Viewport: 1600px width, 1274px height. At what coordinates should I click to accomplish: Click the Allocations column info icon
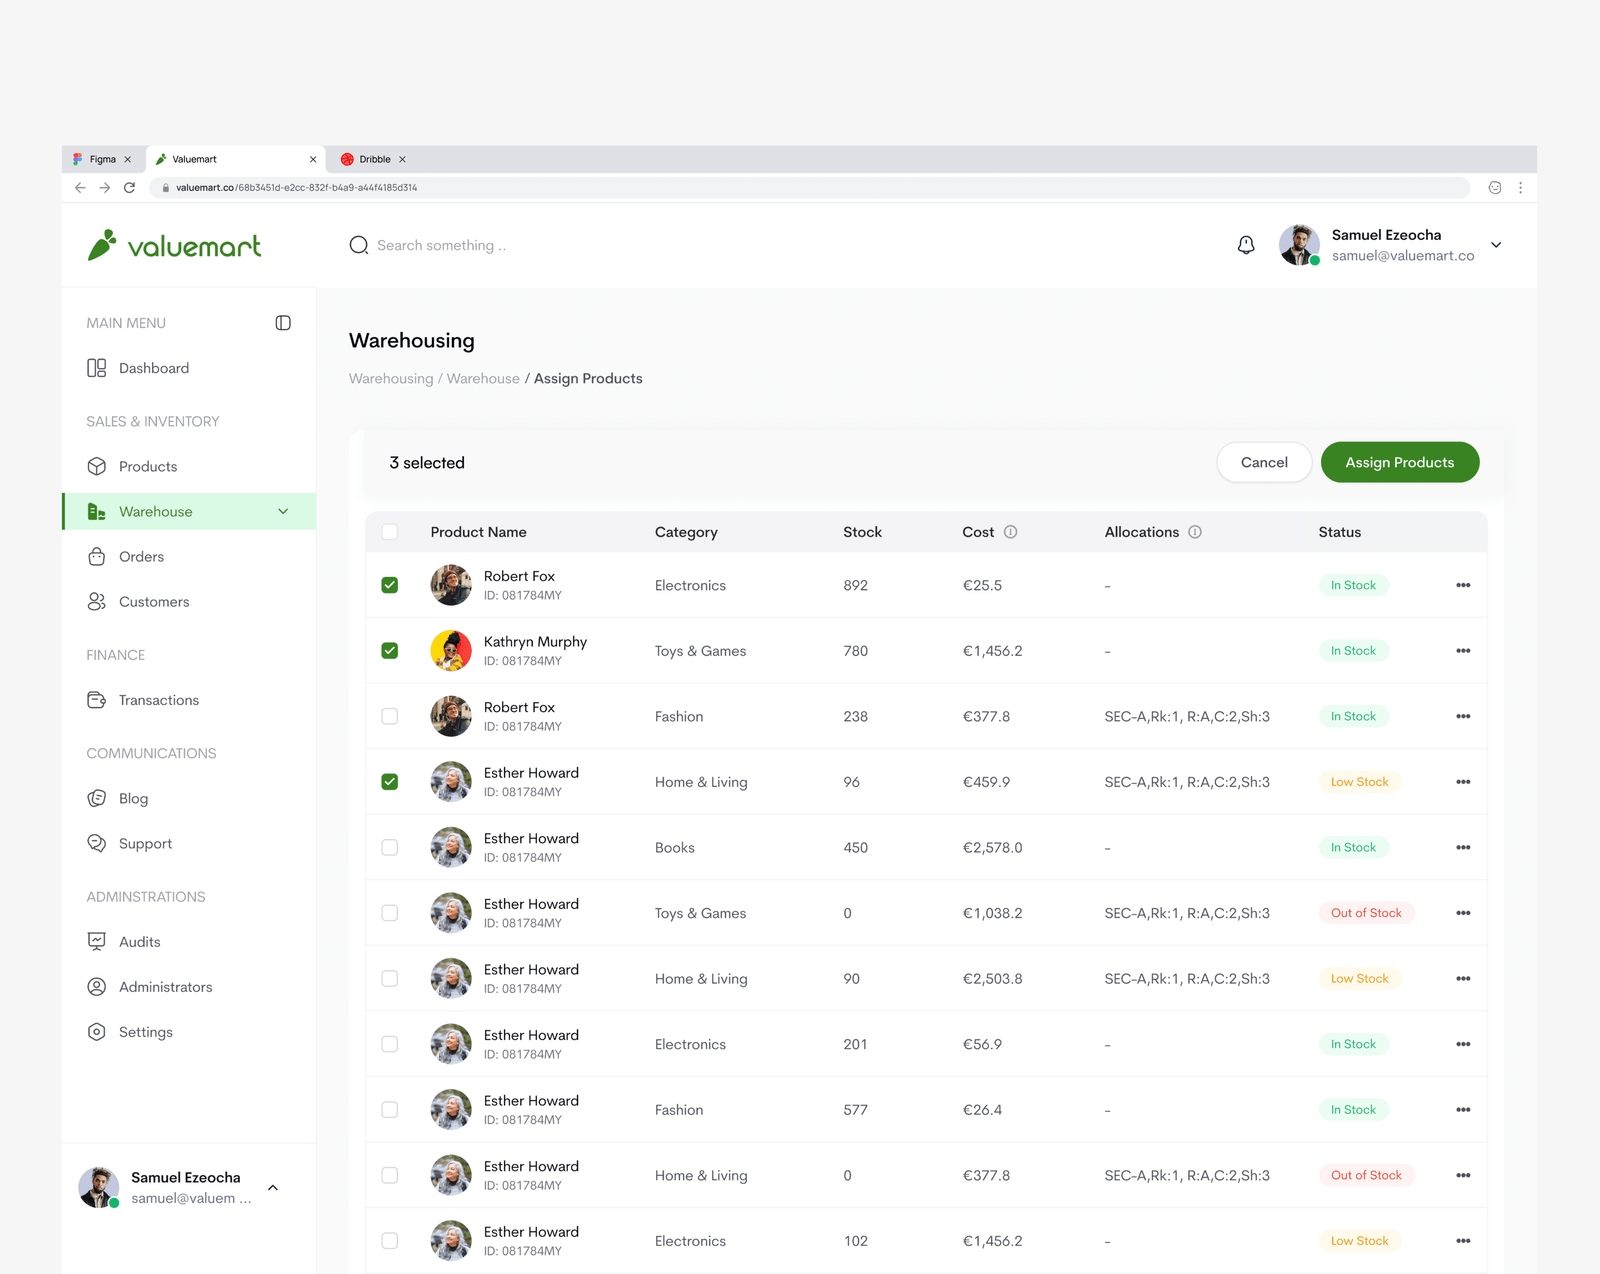1195,532
